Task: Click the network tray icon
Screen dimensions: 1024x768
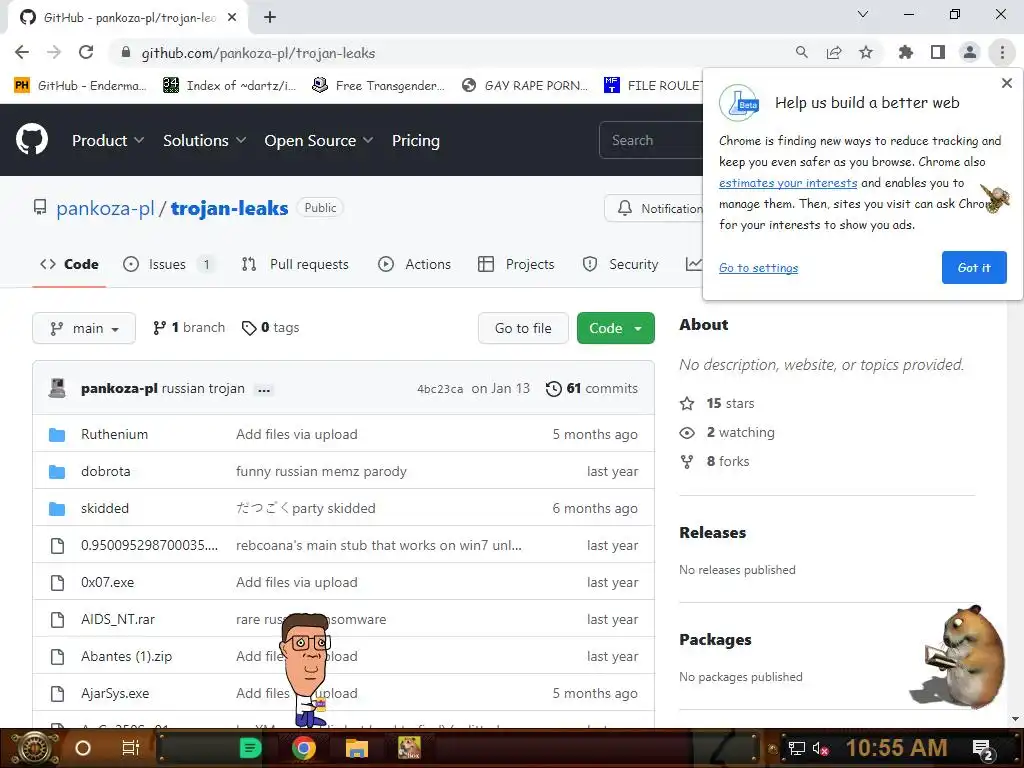Action: pos(796,748)
